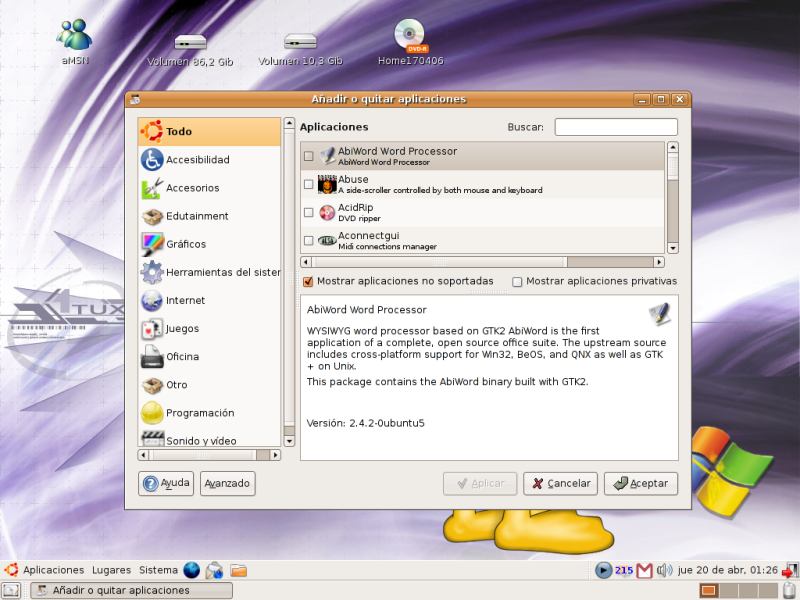This screenshot has width=800, height=600.
Task: Select the Programación category
Action: tap(209, 413)
